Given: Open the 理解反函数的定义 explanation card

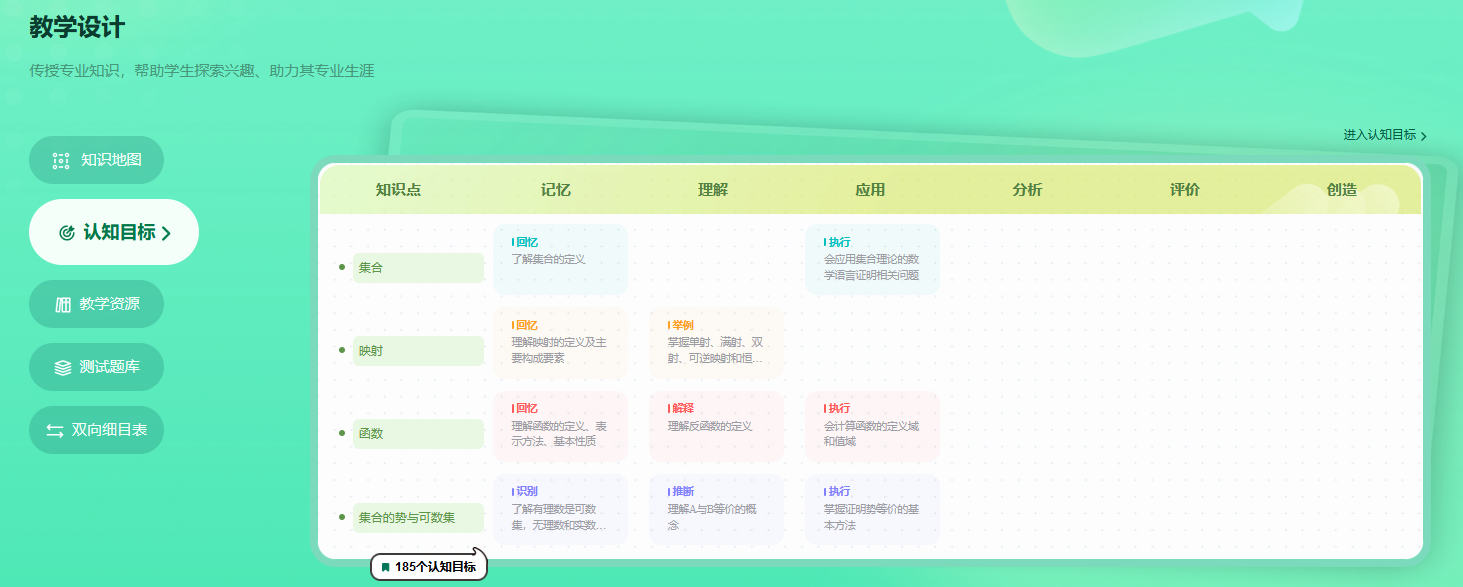Looking at the screenshot, I should point(716,426).
